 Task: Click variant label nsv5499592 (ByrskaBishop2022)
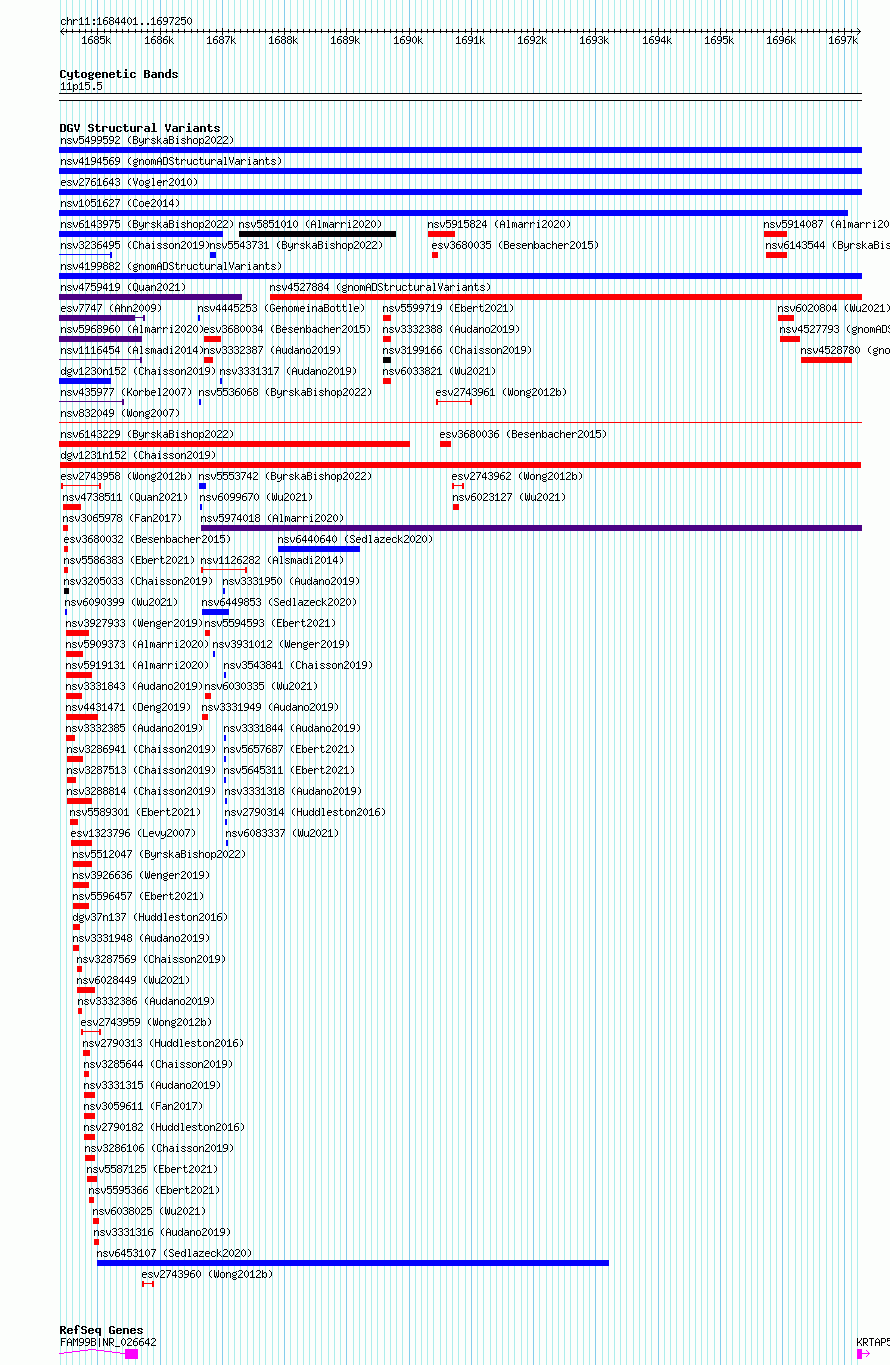(x=147, y=141)
